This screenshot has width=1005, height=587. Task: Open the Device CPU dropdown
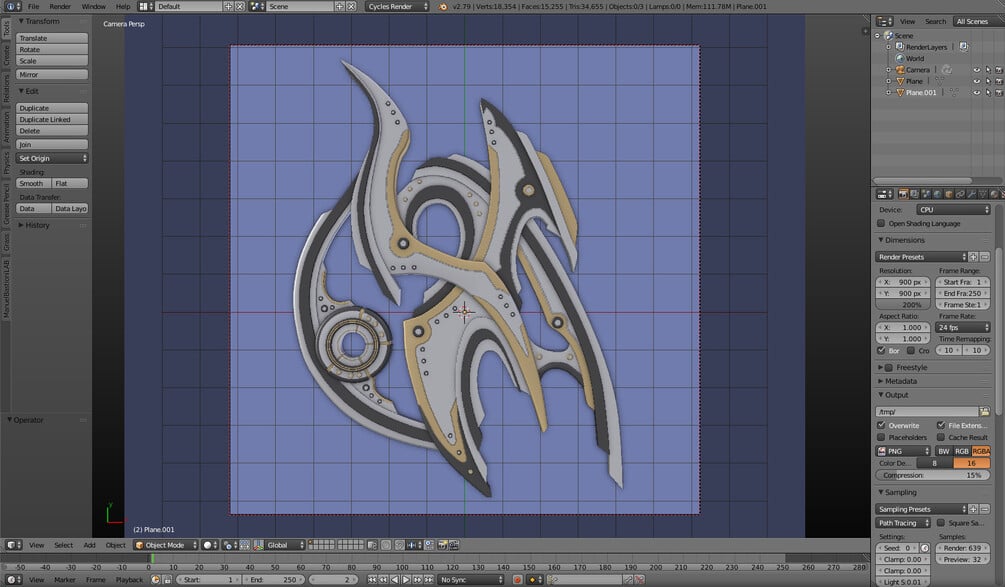[953, 210]
